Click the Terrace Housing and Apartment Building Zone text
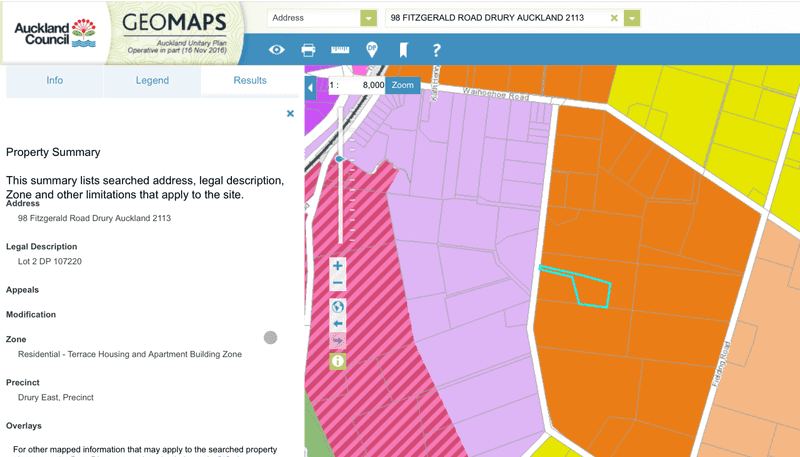The width and height of the screenshot is (800, 457). point(130,354)
